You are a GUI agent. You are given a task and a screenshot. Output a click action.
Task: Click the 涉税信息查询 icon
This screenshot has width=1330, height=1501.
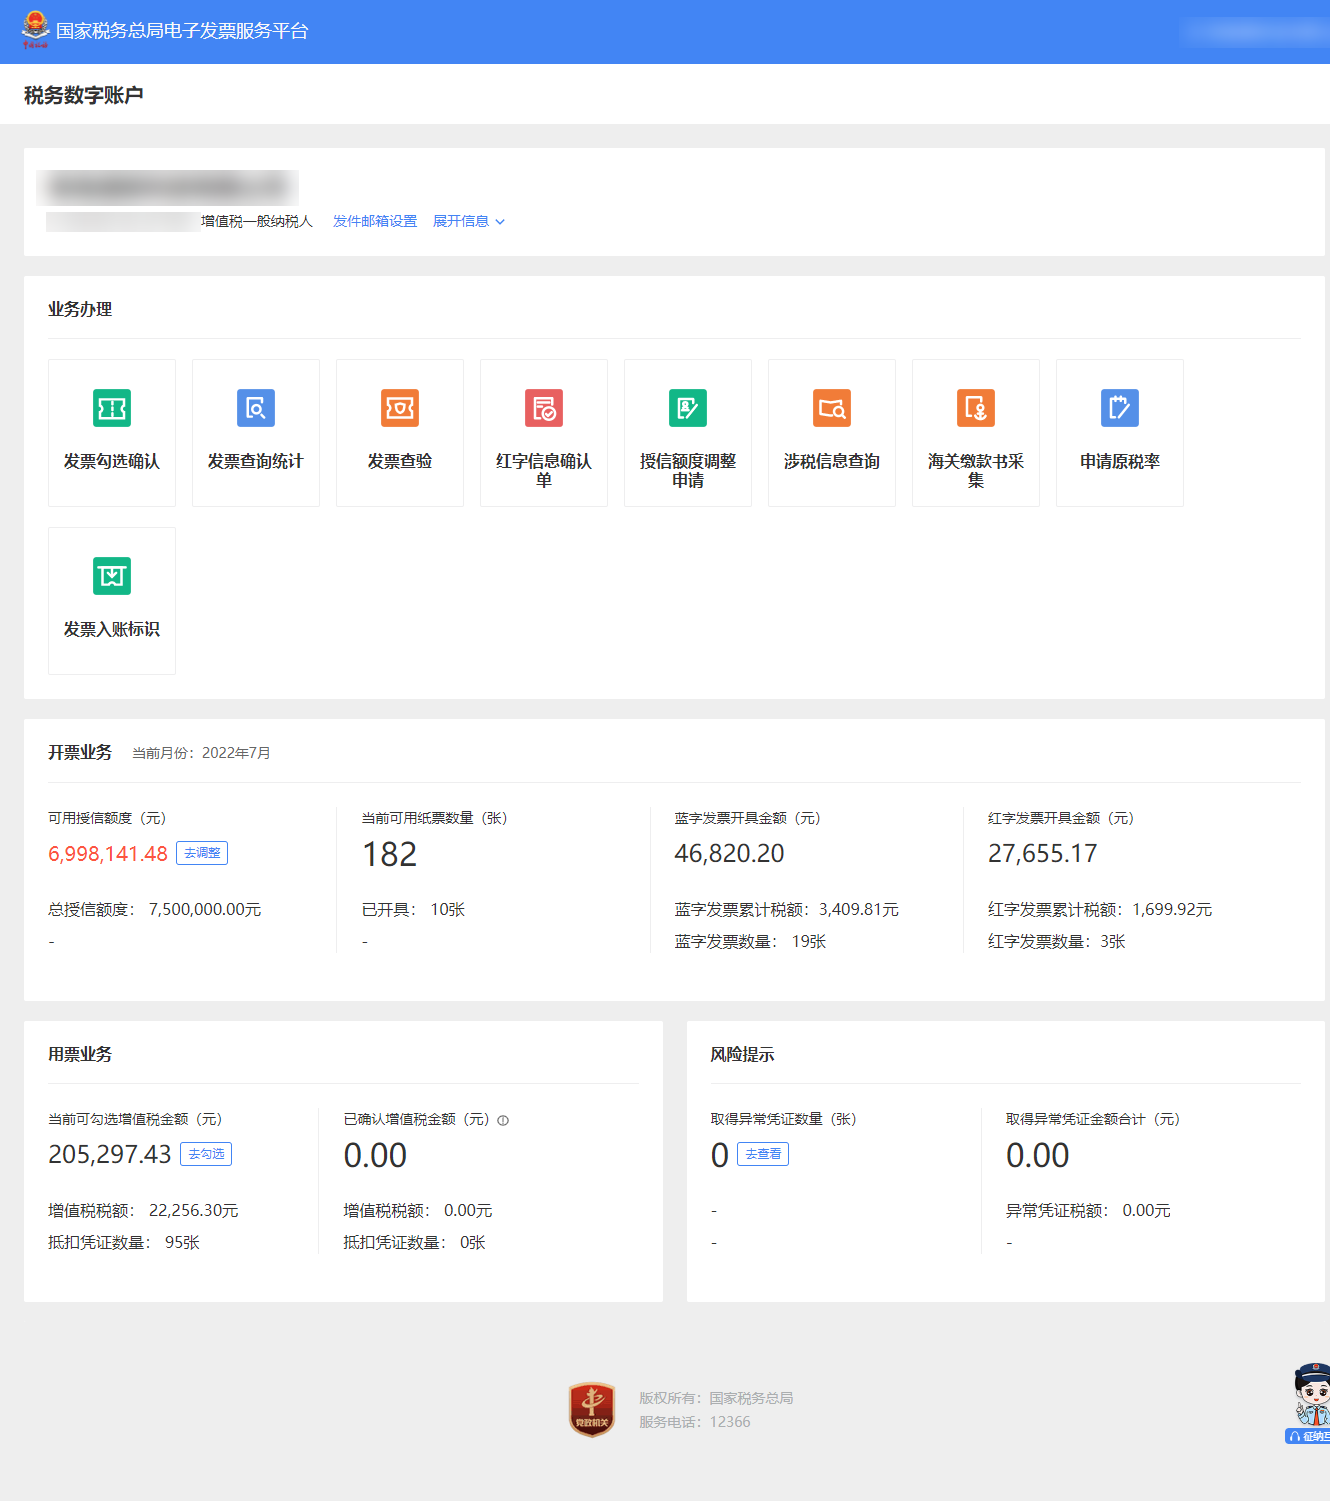pyautogui.click(x=832, y=408)
